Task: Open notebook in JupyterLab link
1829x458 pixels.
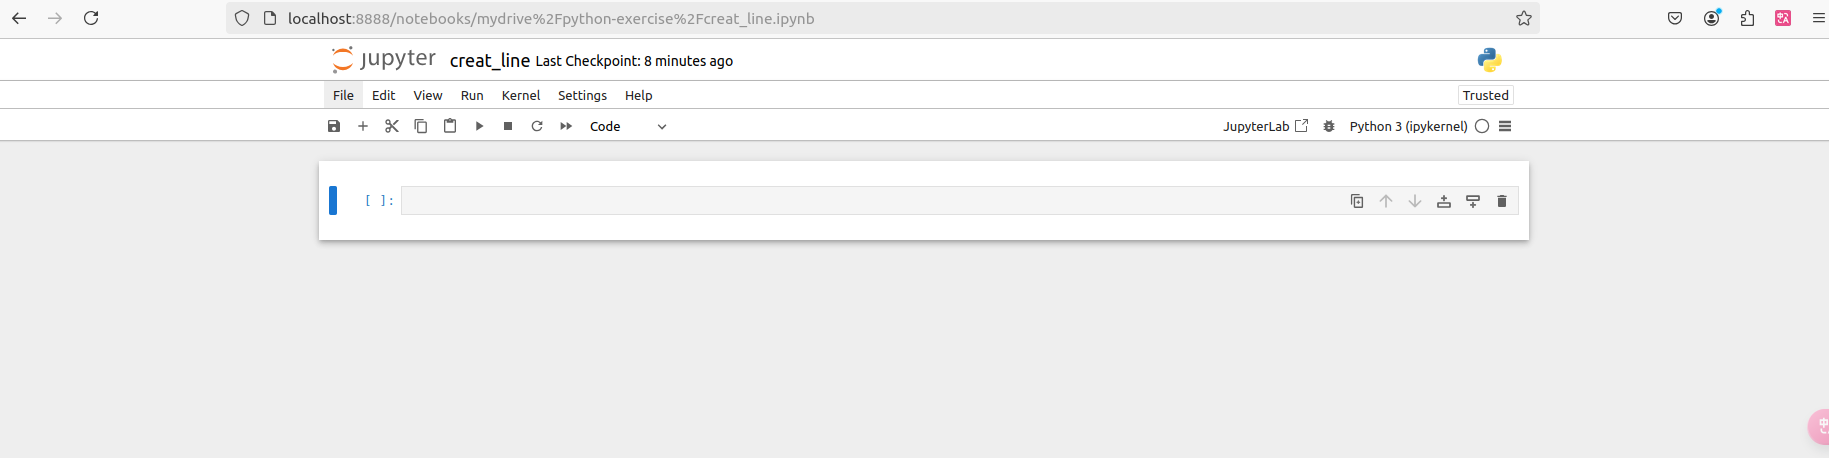Action: click(1265, 126)
